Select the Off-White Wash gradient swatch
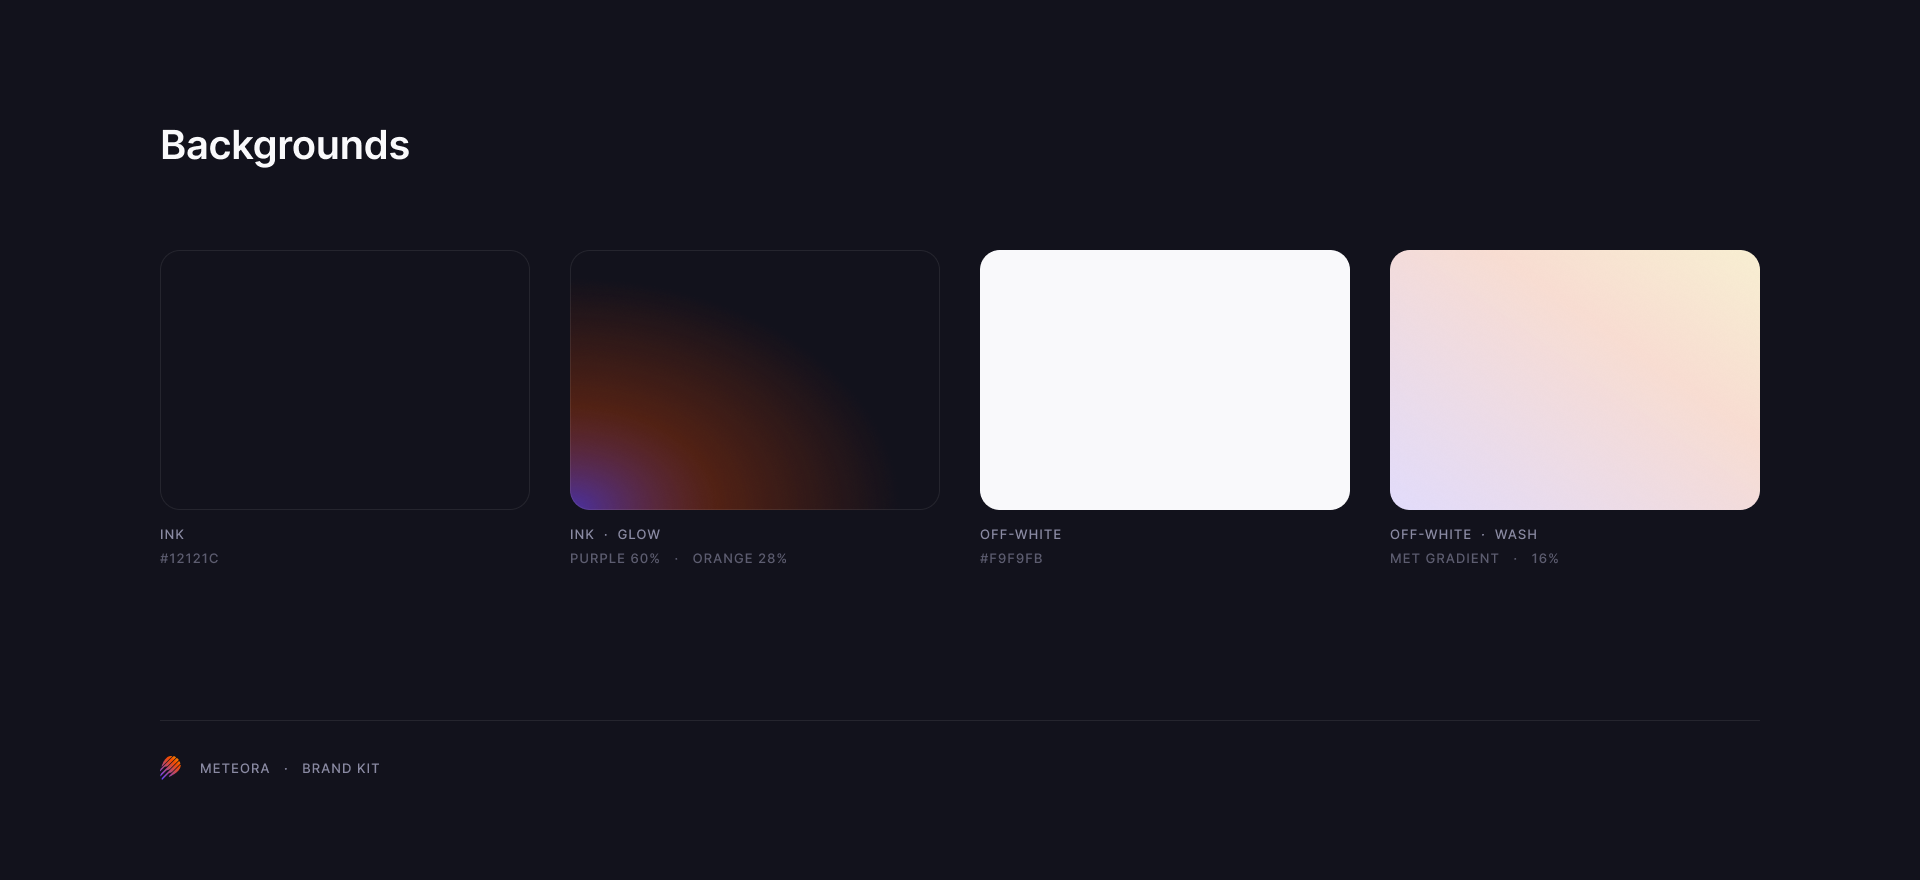This screenshot has height=880, width=1920. [x=1575, y=380]
